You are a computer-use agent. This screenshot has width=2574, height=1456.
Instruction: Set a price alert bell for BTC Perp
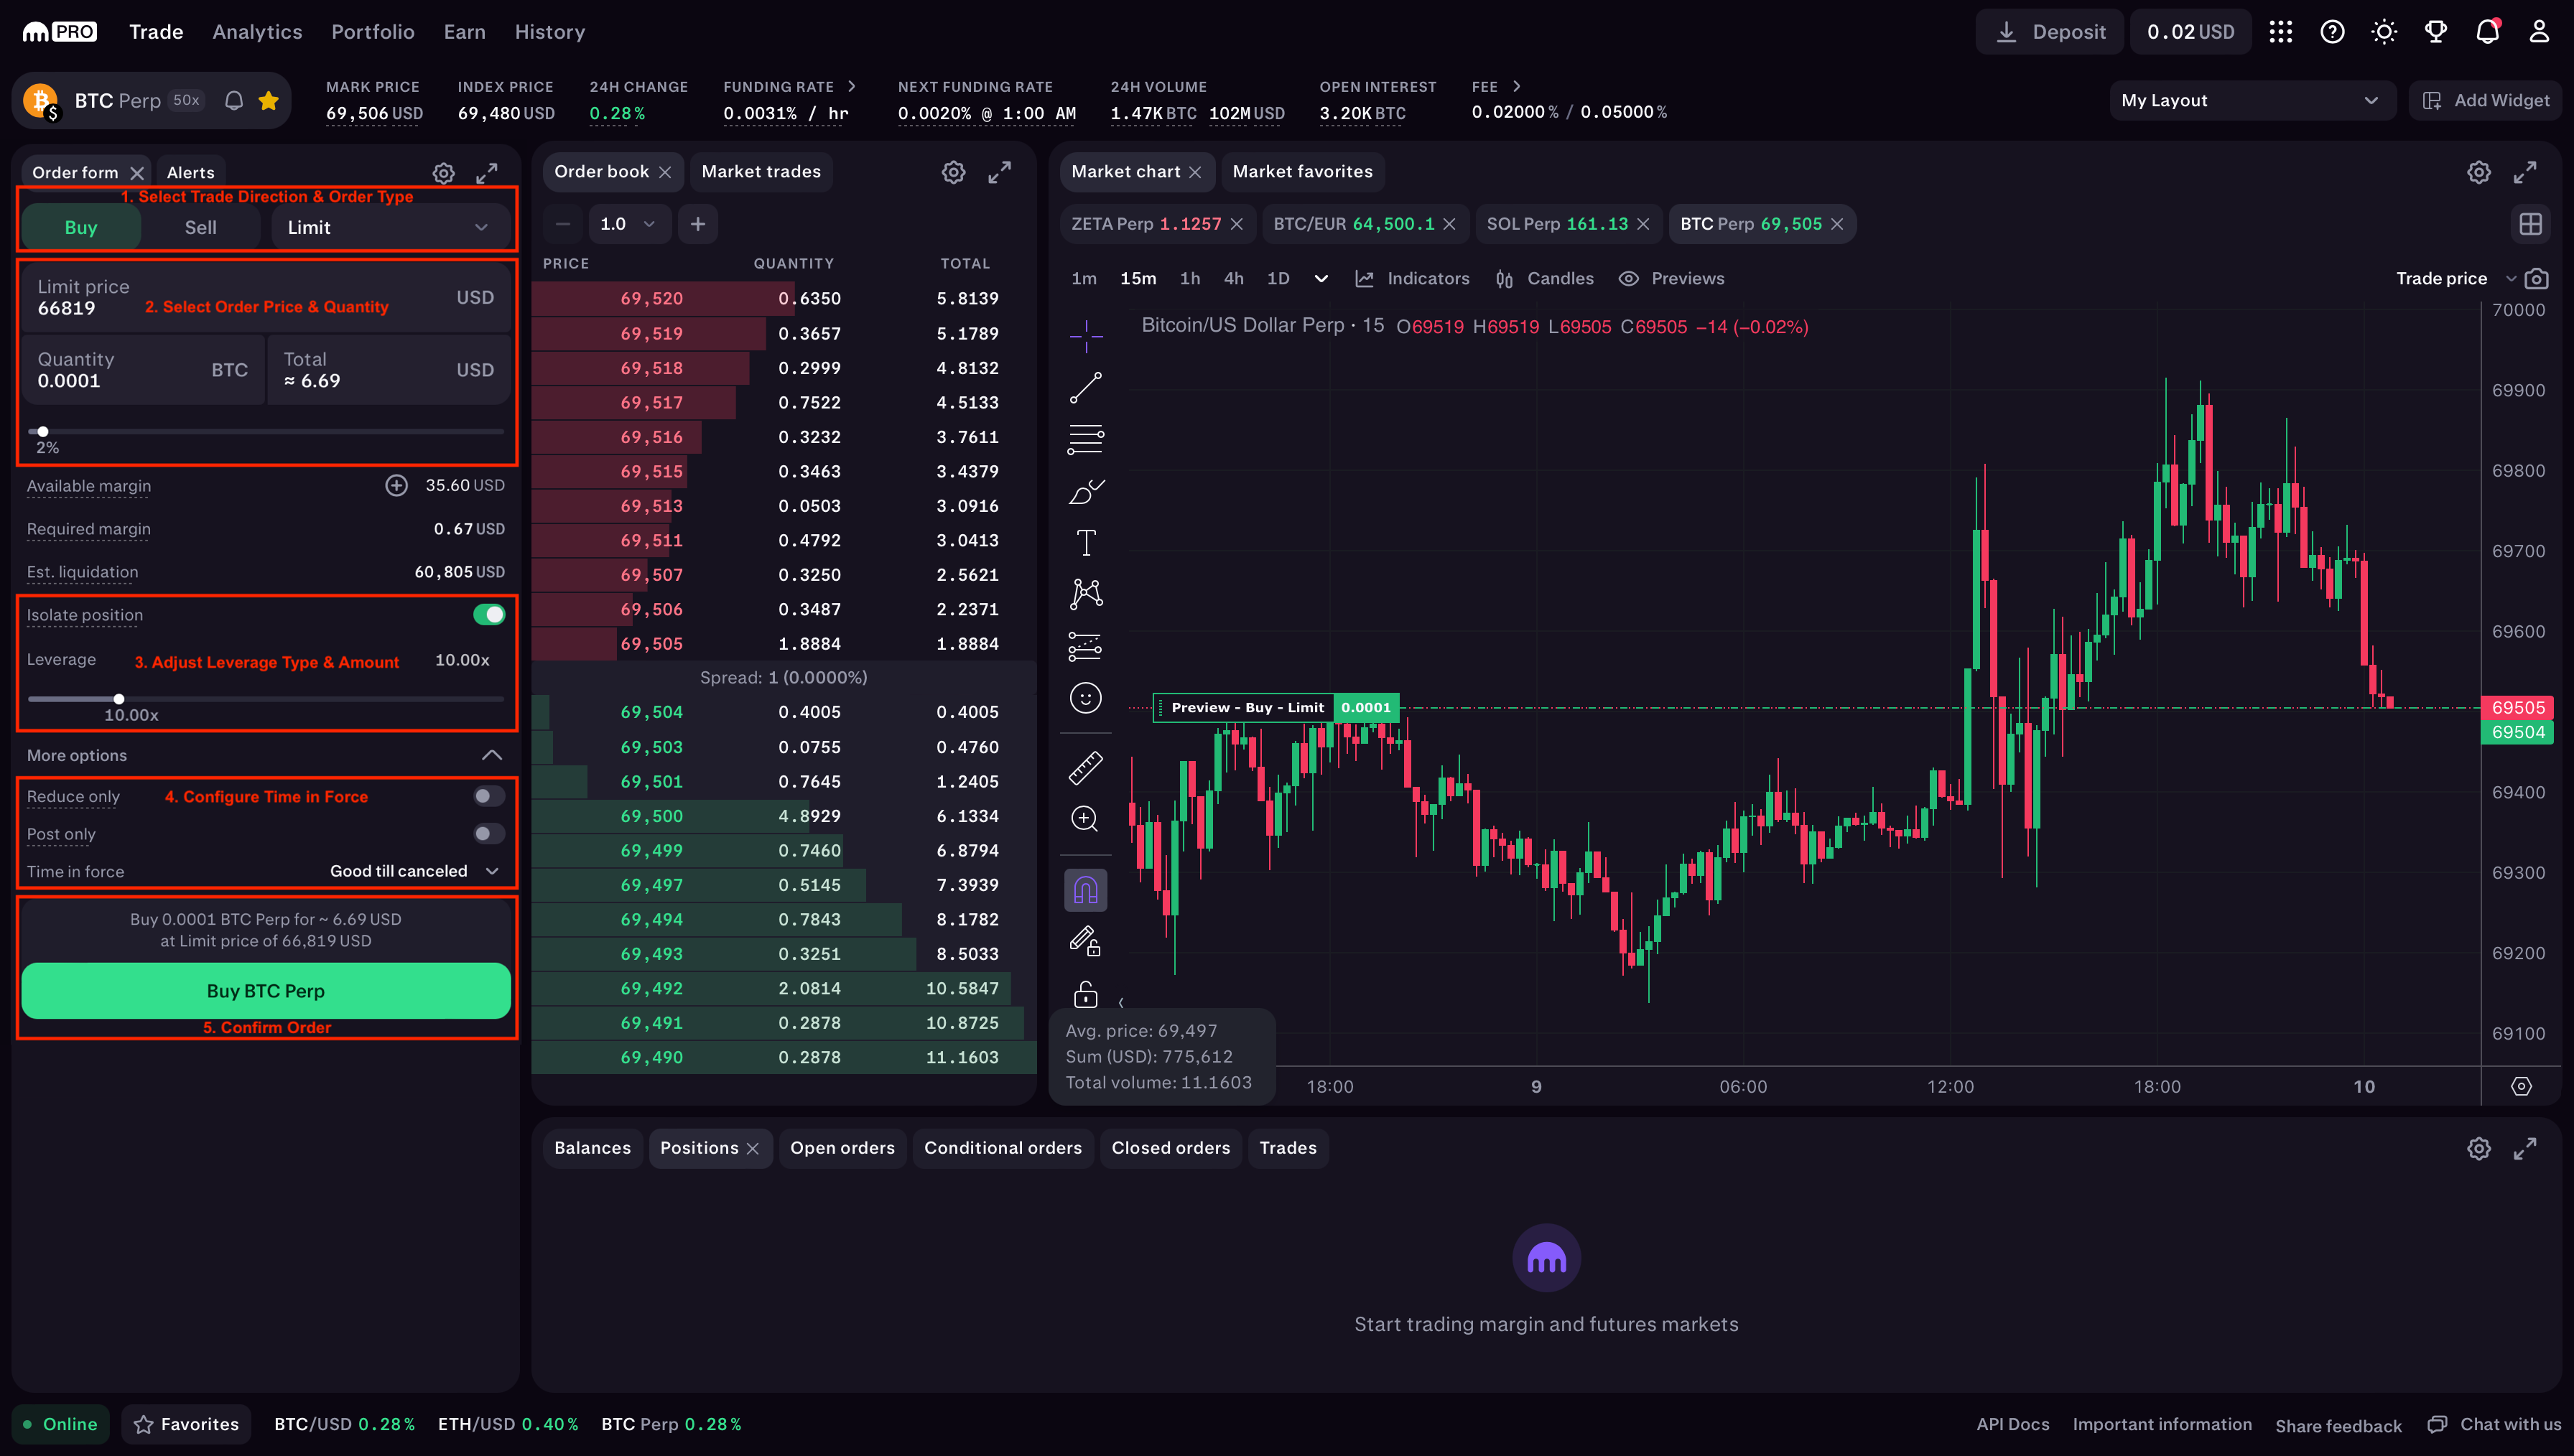tap(234, 101)
